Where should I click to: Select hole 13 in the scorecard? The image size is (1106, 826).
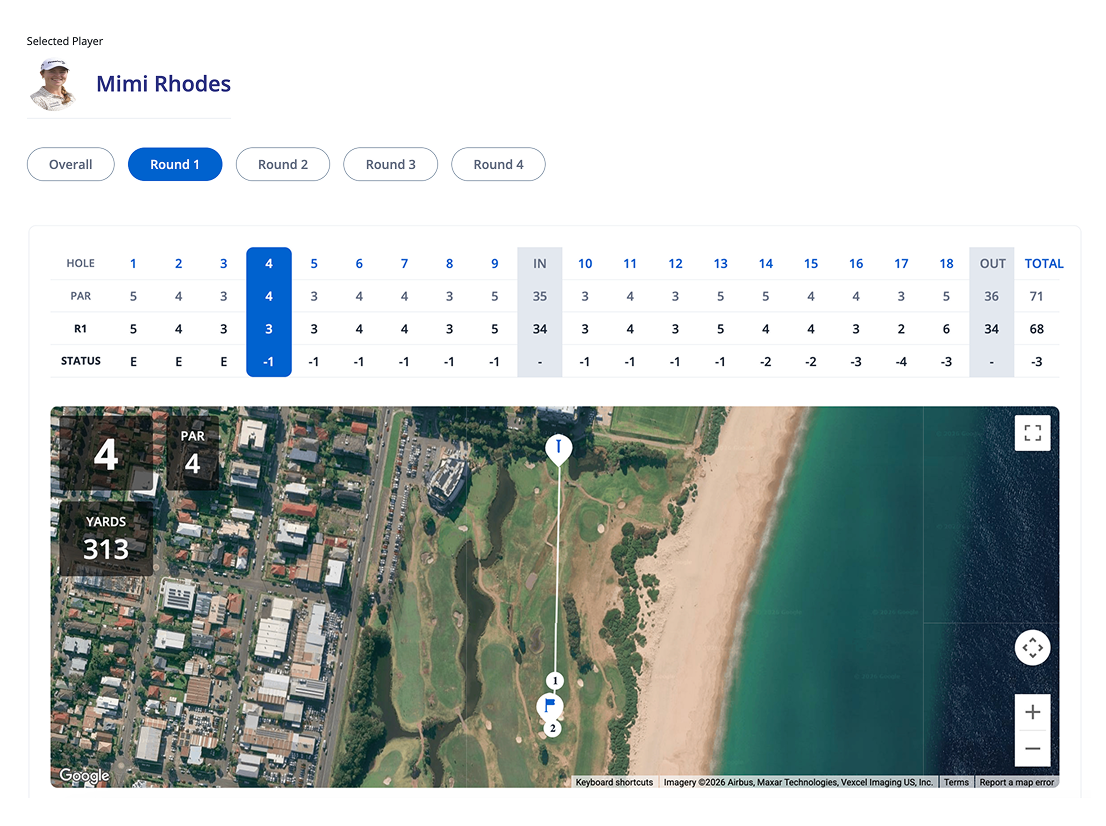720,264
